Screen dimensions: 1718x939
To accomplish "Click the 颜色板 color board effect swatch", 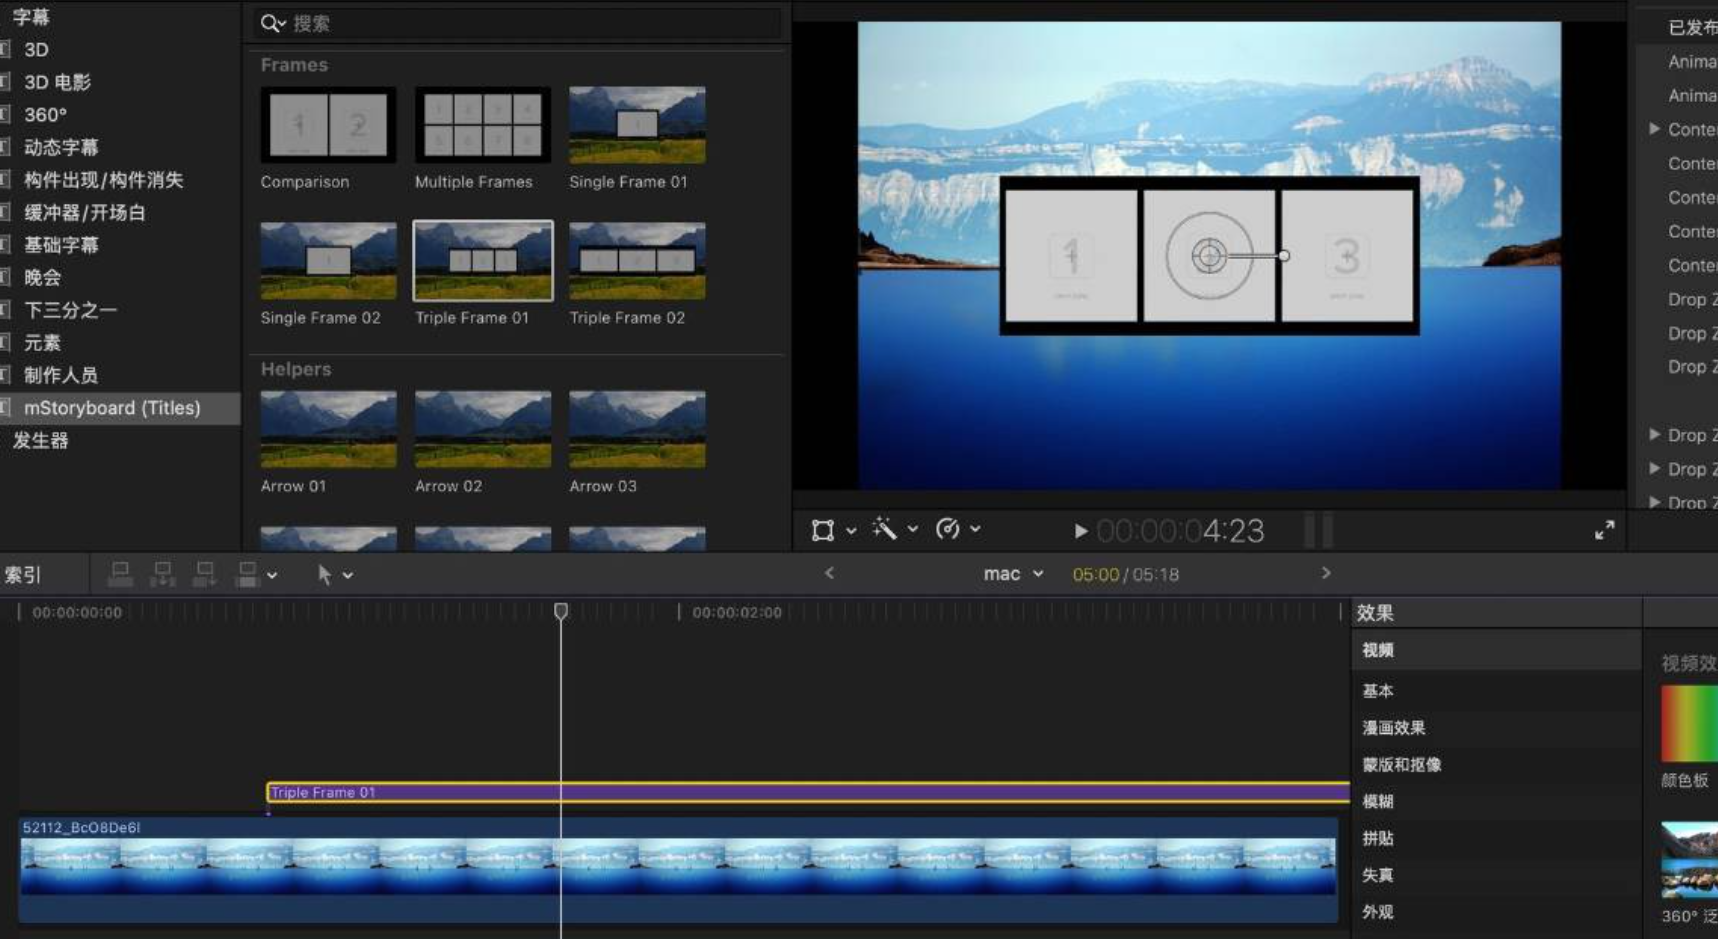I will 1688,723.
